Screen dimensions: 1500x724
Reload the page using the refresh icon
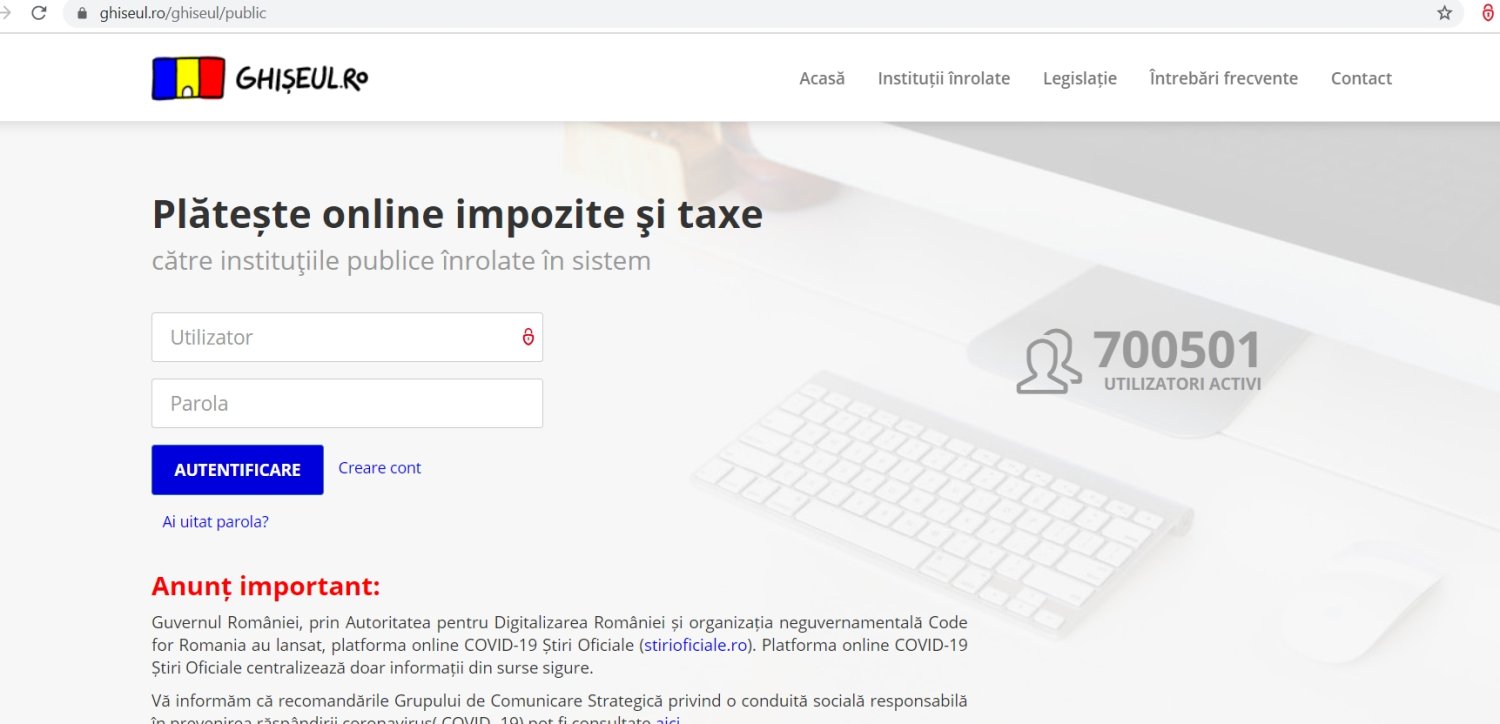(39, 13)
